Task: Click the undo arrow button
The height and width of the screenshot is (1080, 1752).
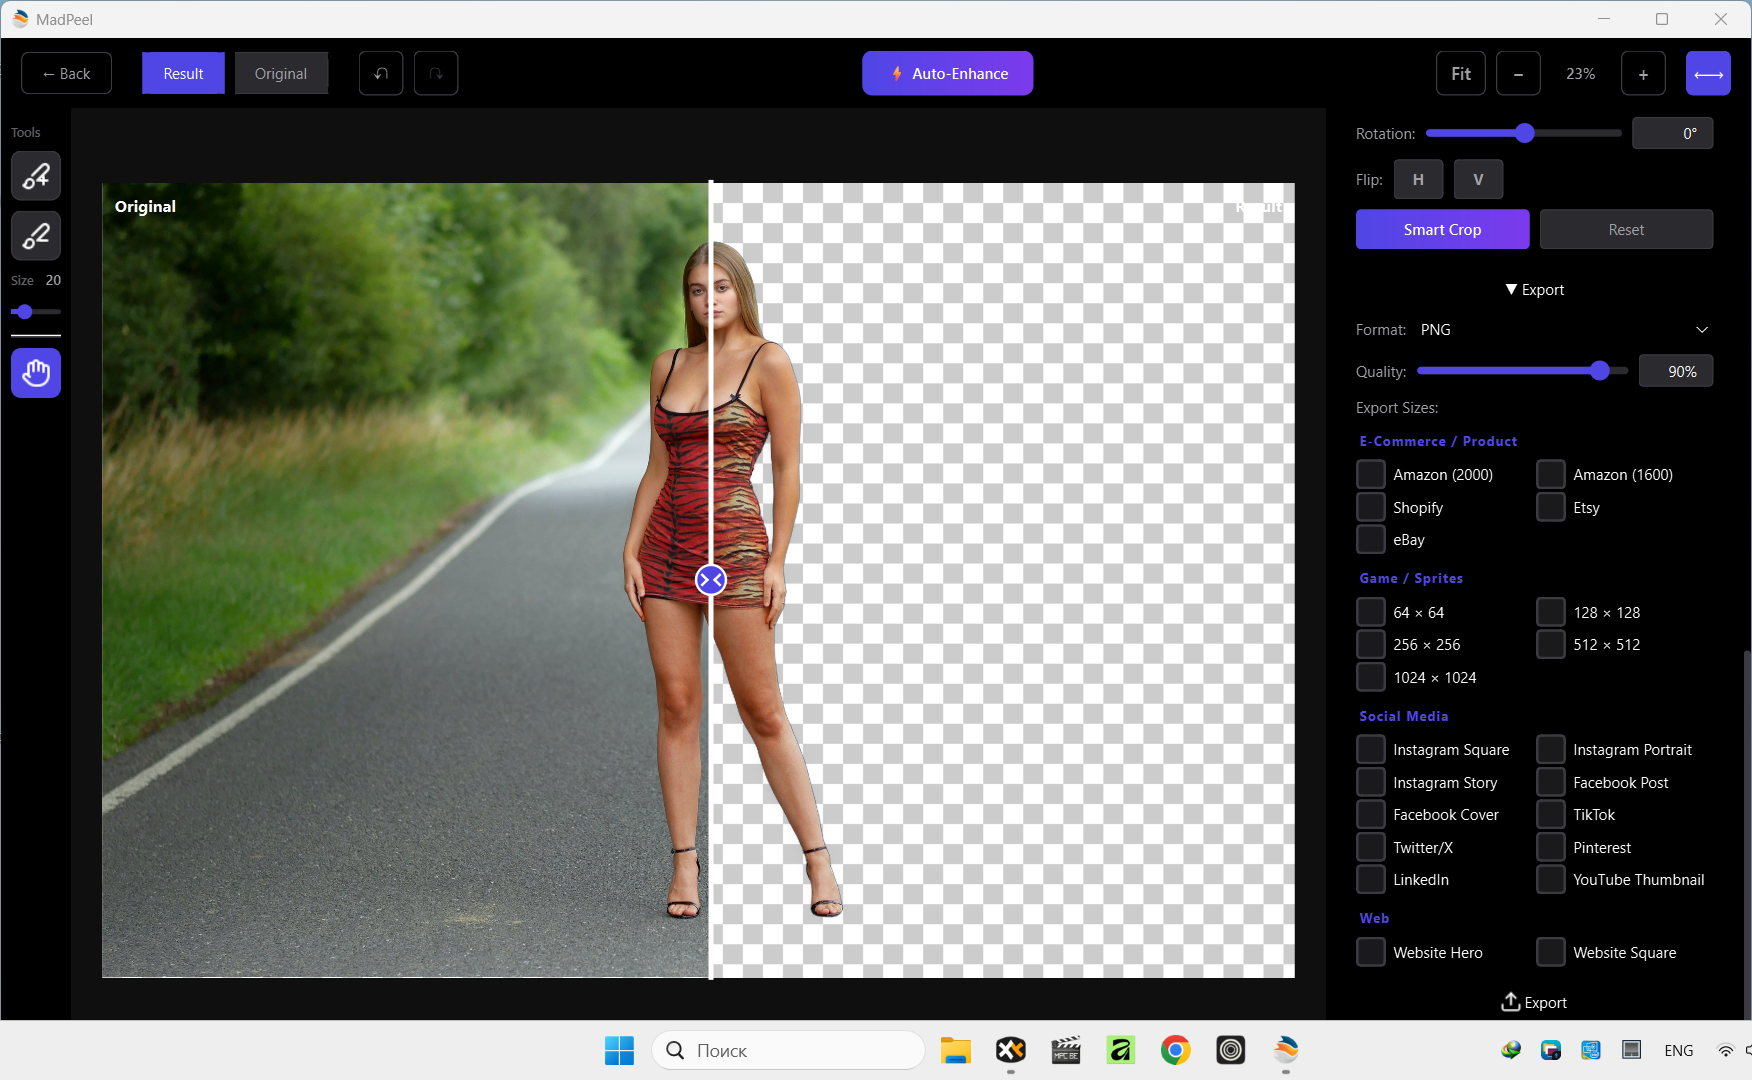Action: tap(381, 74)
